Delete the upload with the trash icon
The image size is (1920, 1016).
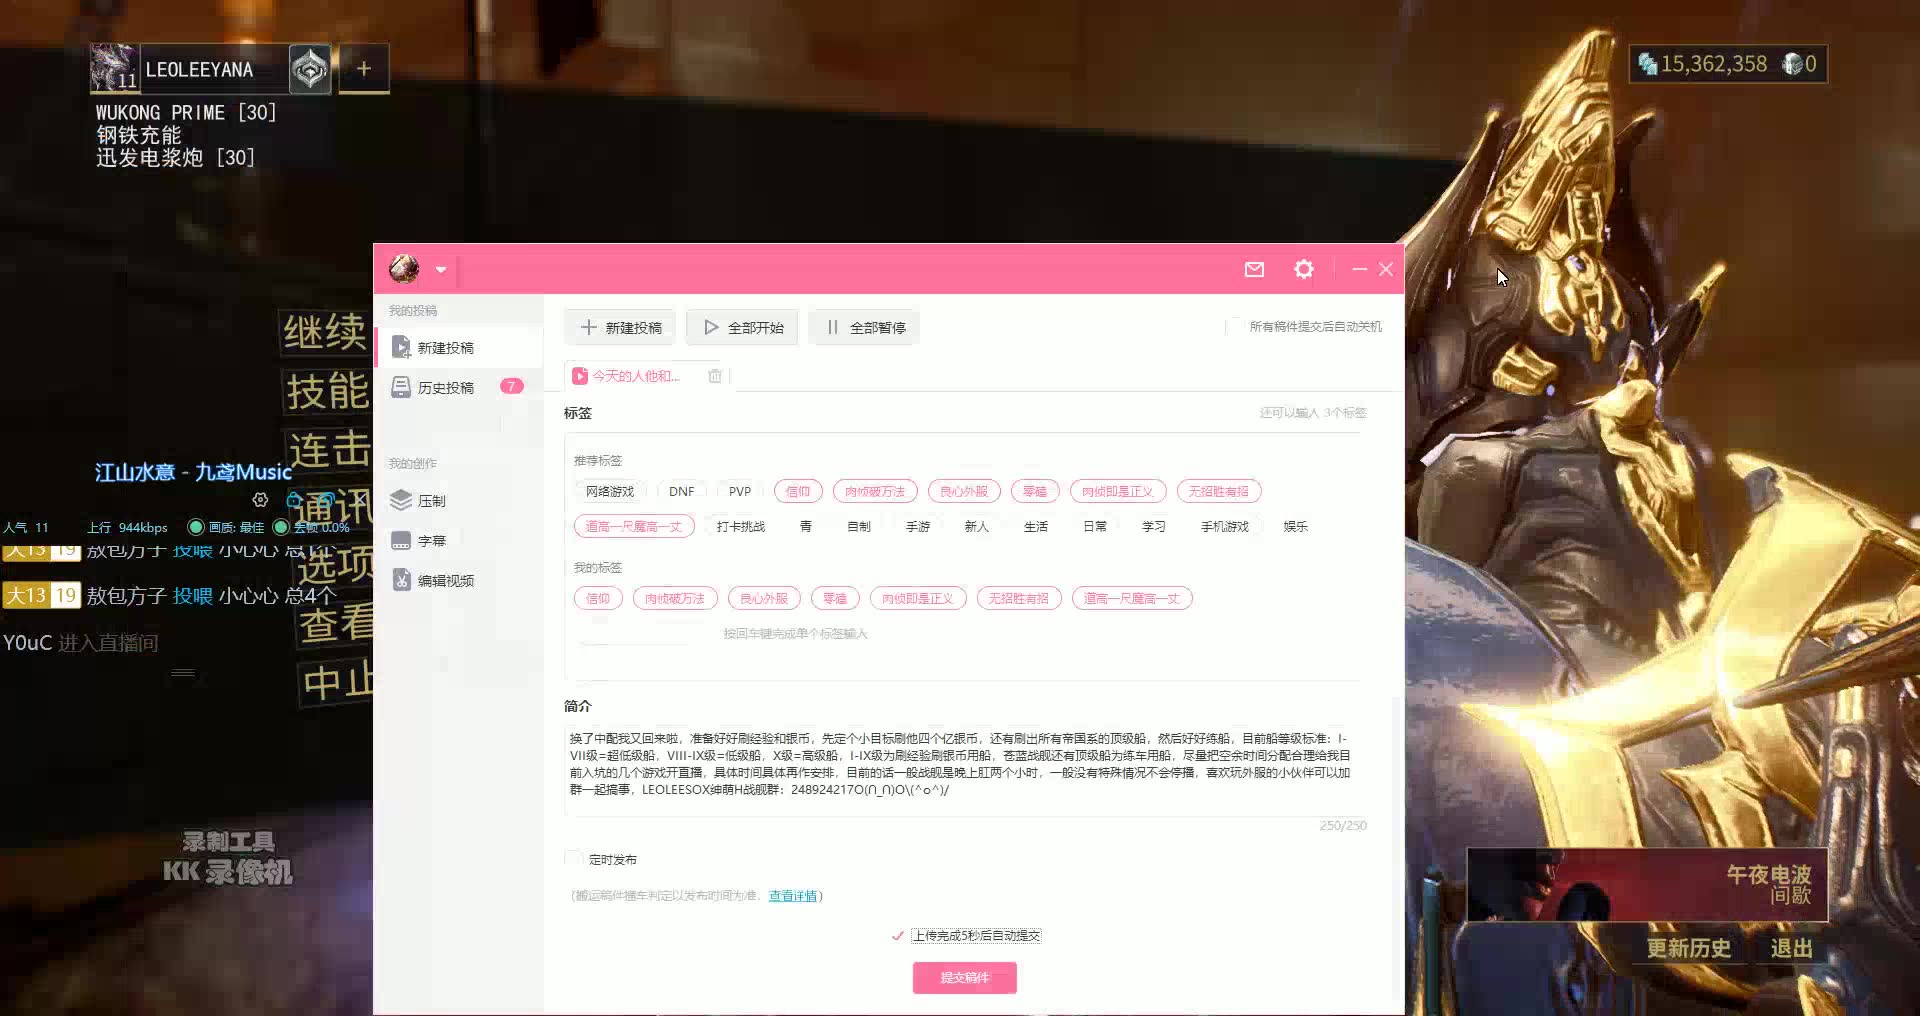715,376
